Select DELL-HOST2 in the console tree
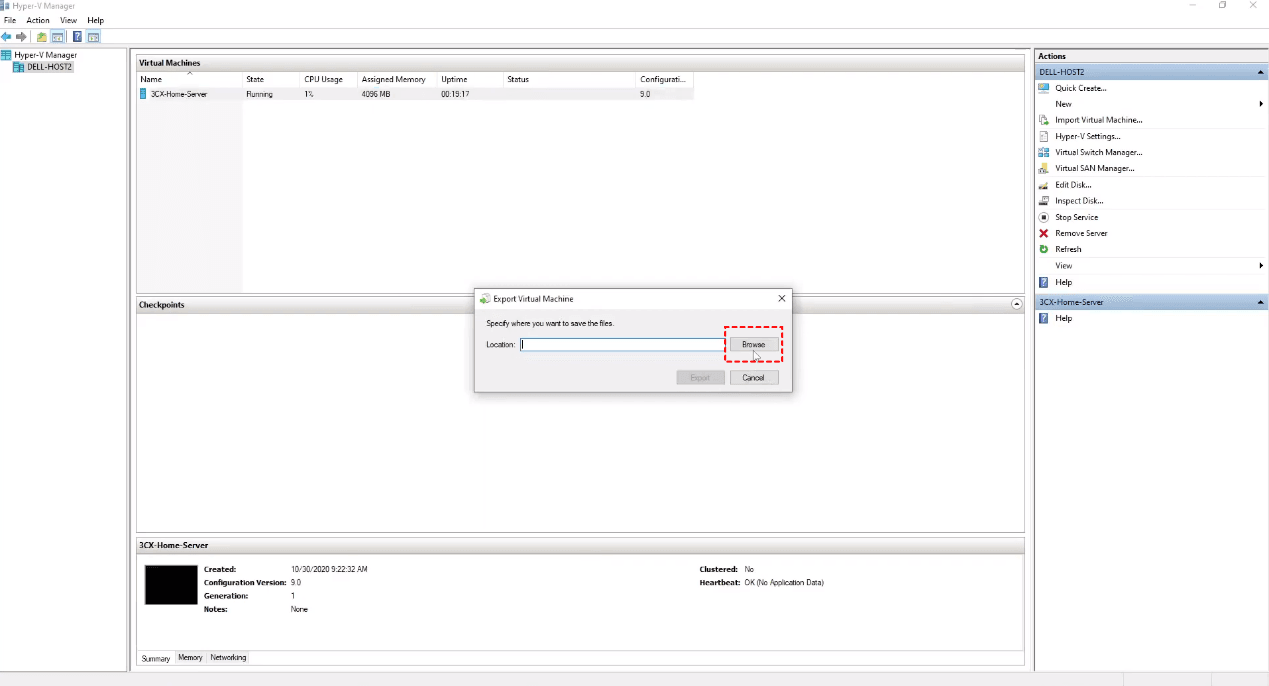 [x=50, y=67]
